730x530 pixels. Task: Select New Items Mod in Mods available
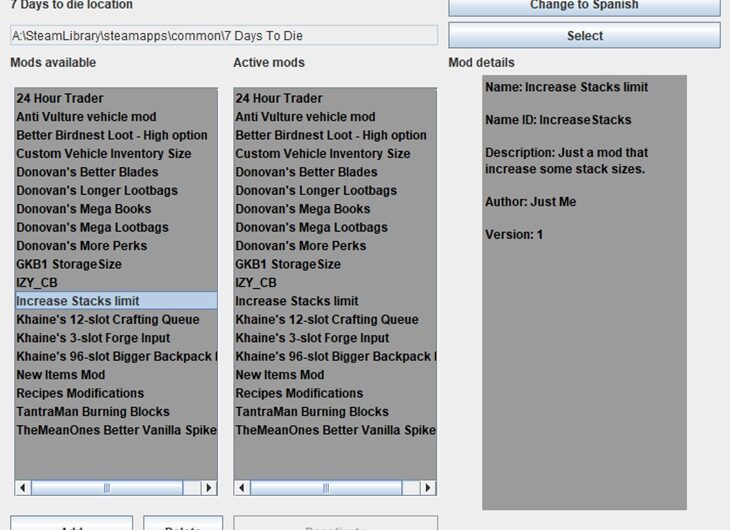pos(116,374)
